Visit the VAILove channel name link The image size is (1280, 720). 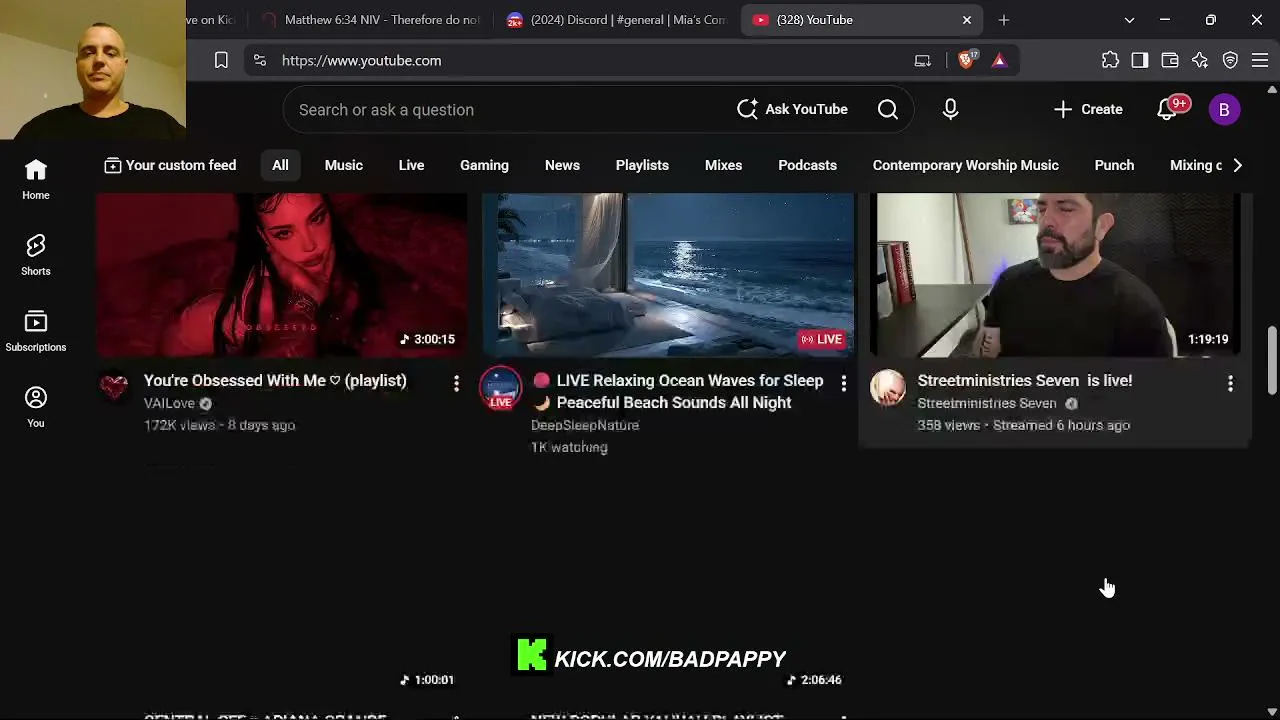coord(169,404)
